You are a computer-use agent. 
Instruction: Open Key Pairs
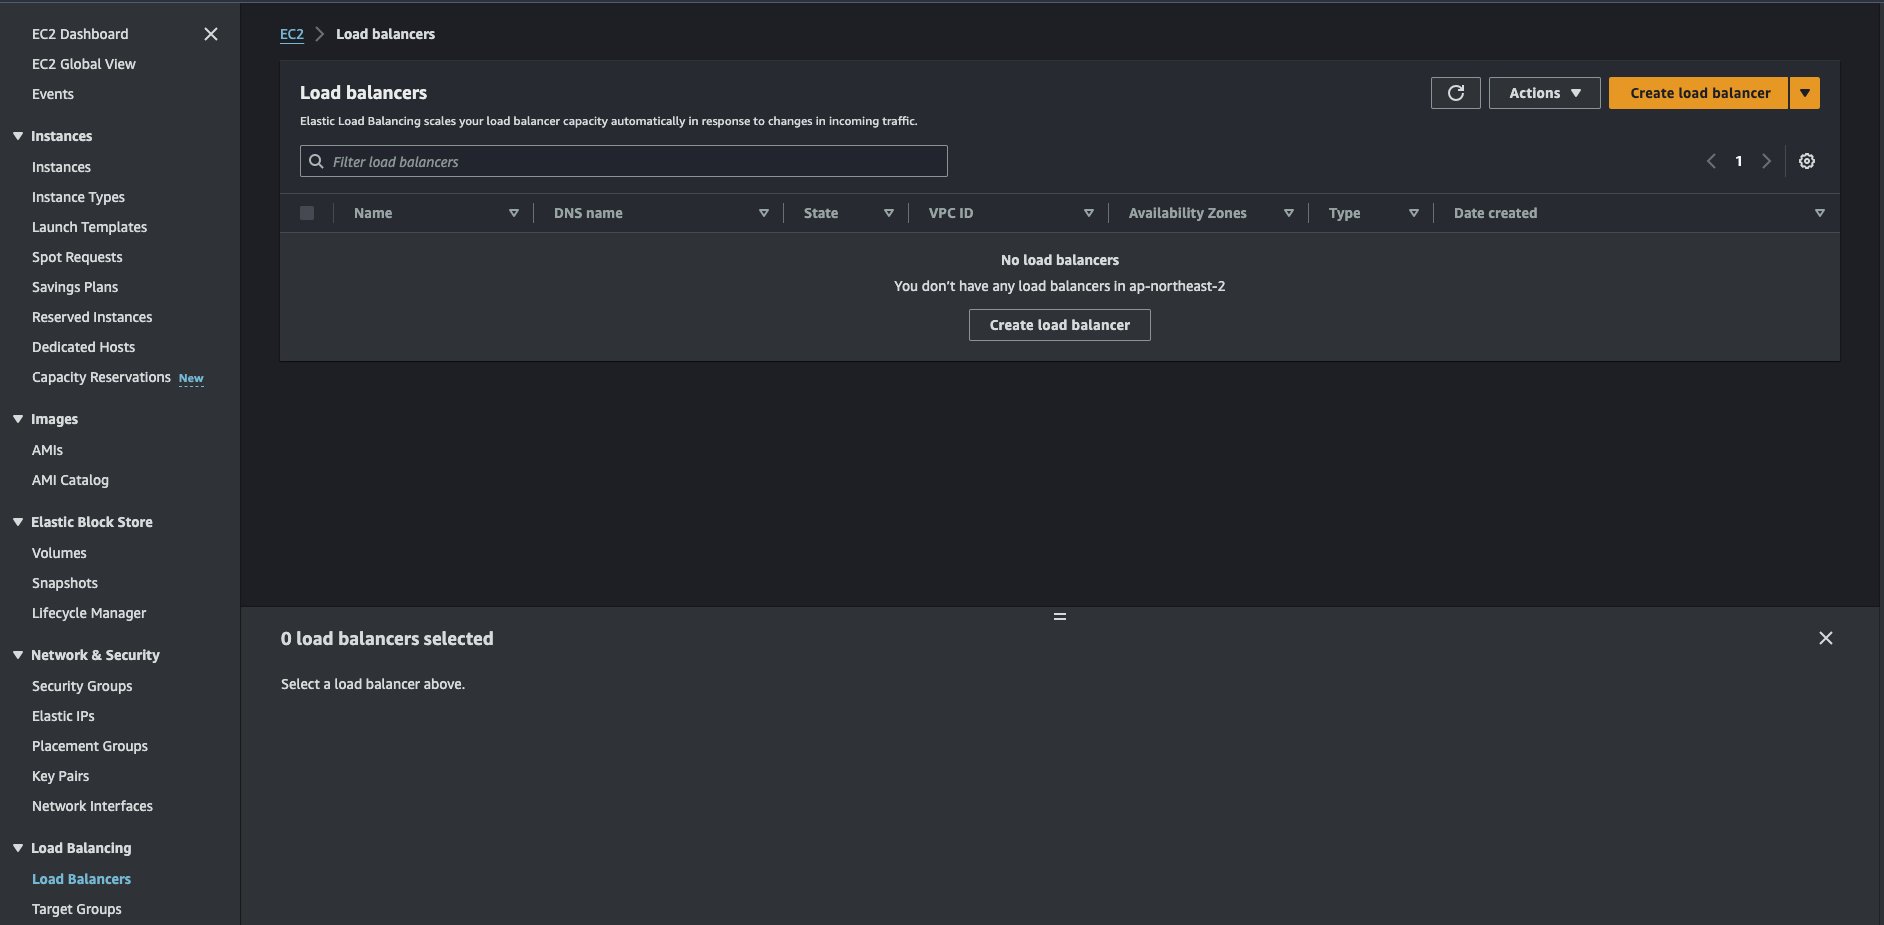[x=60, y=776]
